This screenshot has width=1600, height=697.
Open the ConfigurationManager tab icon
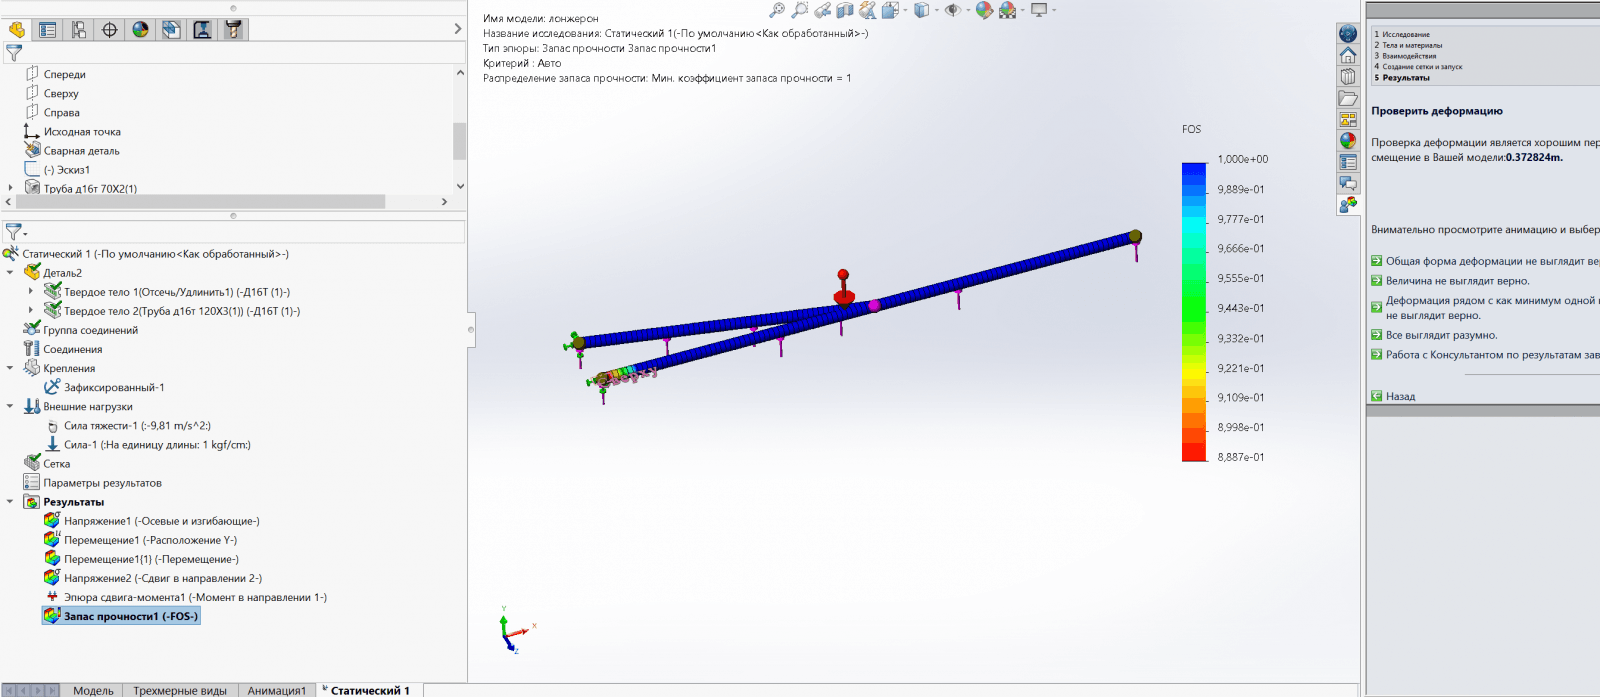click(x=78, y=30)
